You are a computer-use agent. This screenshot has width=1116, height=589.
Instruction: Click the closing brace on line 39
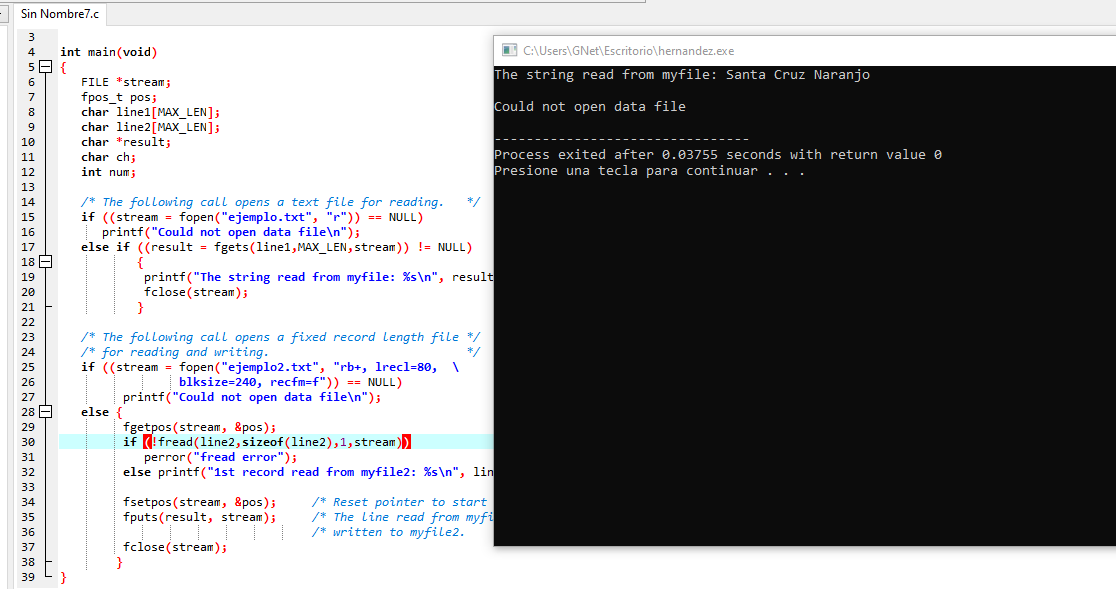[63, 577]
